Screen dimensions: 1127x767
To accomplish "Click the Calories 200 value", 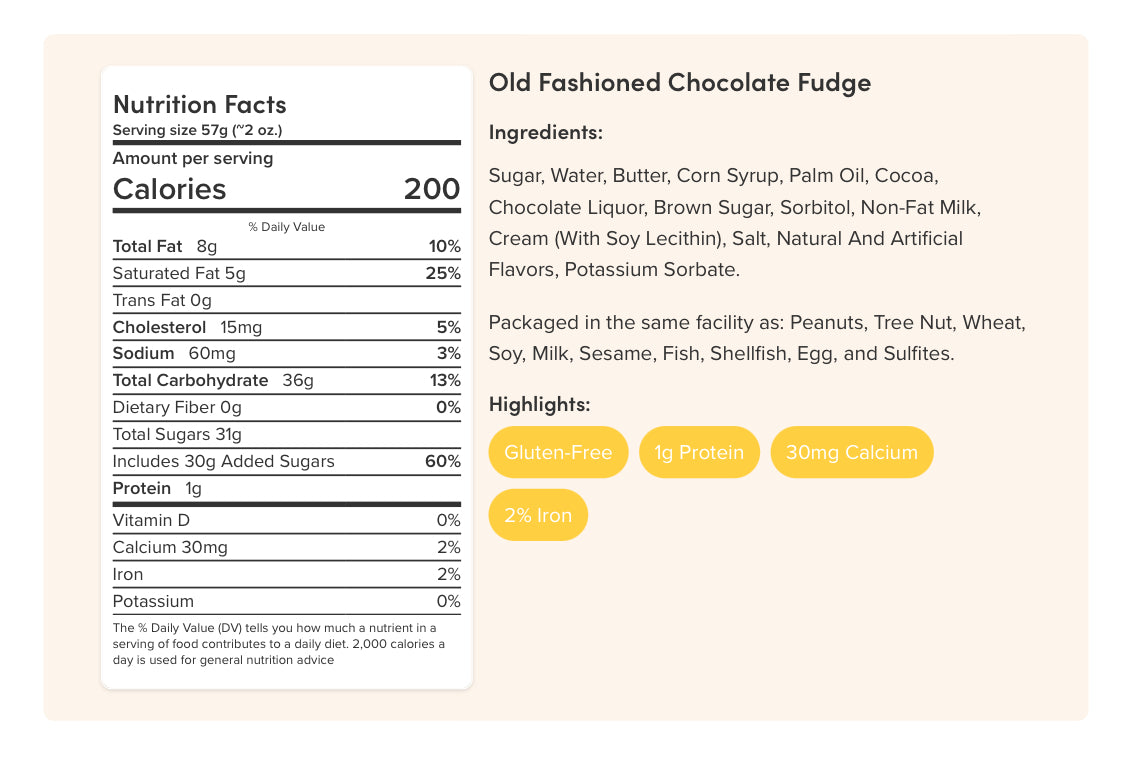I will pyautogui.click(x=432, y=189).
